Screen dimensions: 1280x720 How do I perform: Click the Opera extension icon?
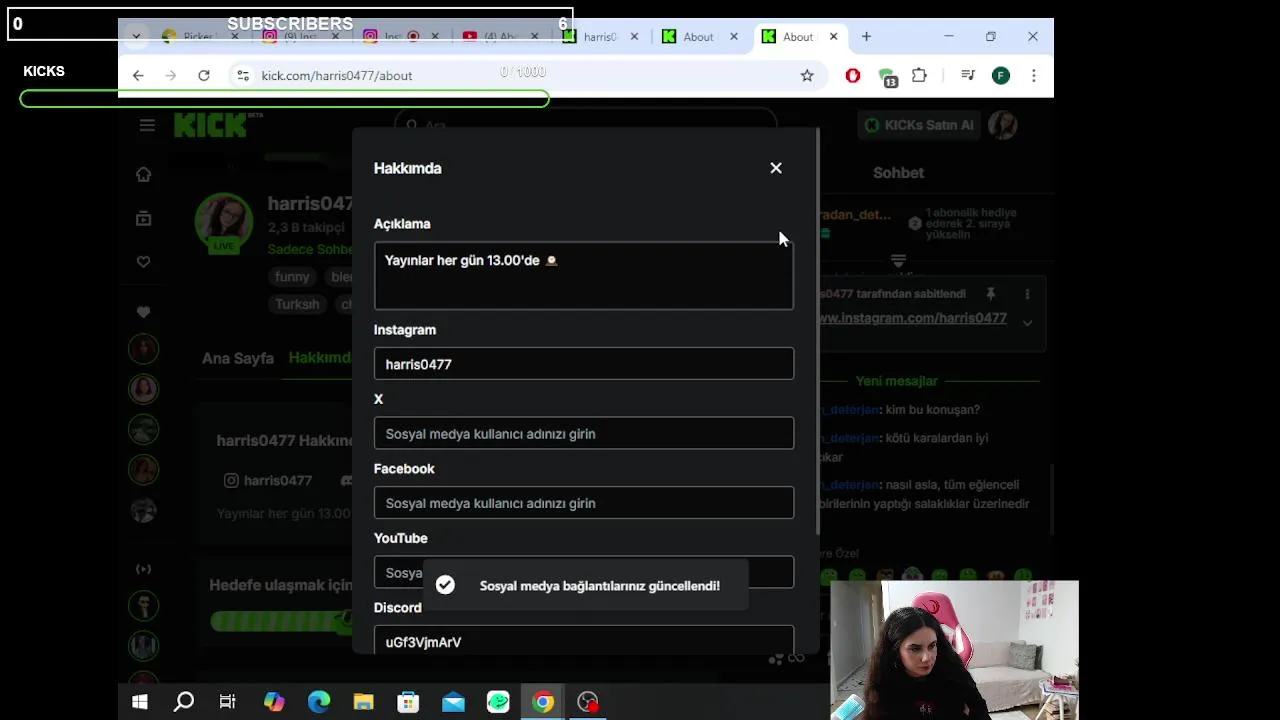pyautogui.click(x=853, y=75)
